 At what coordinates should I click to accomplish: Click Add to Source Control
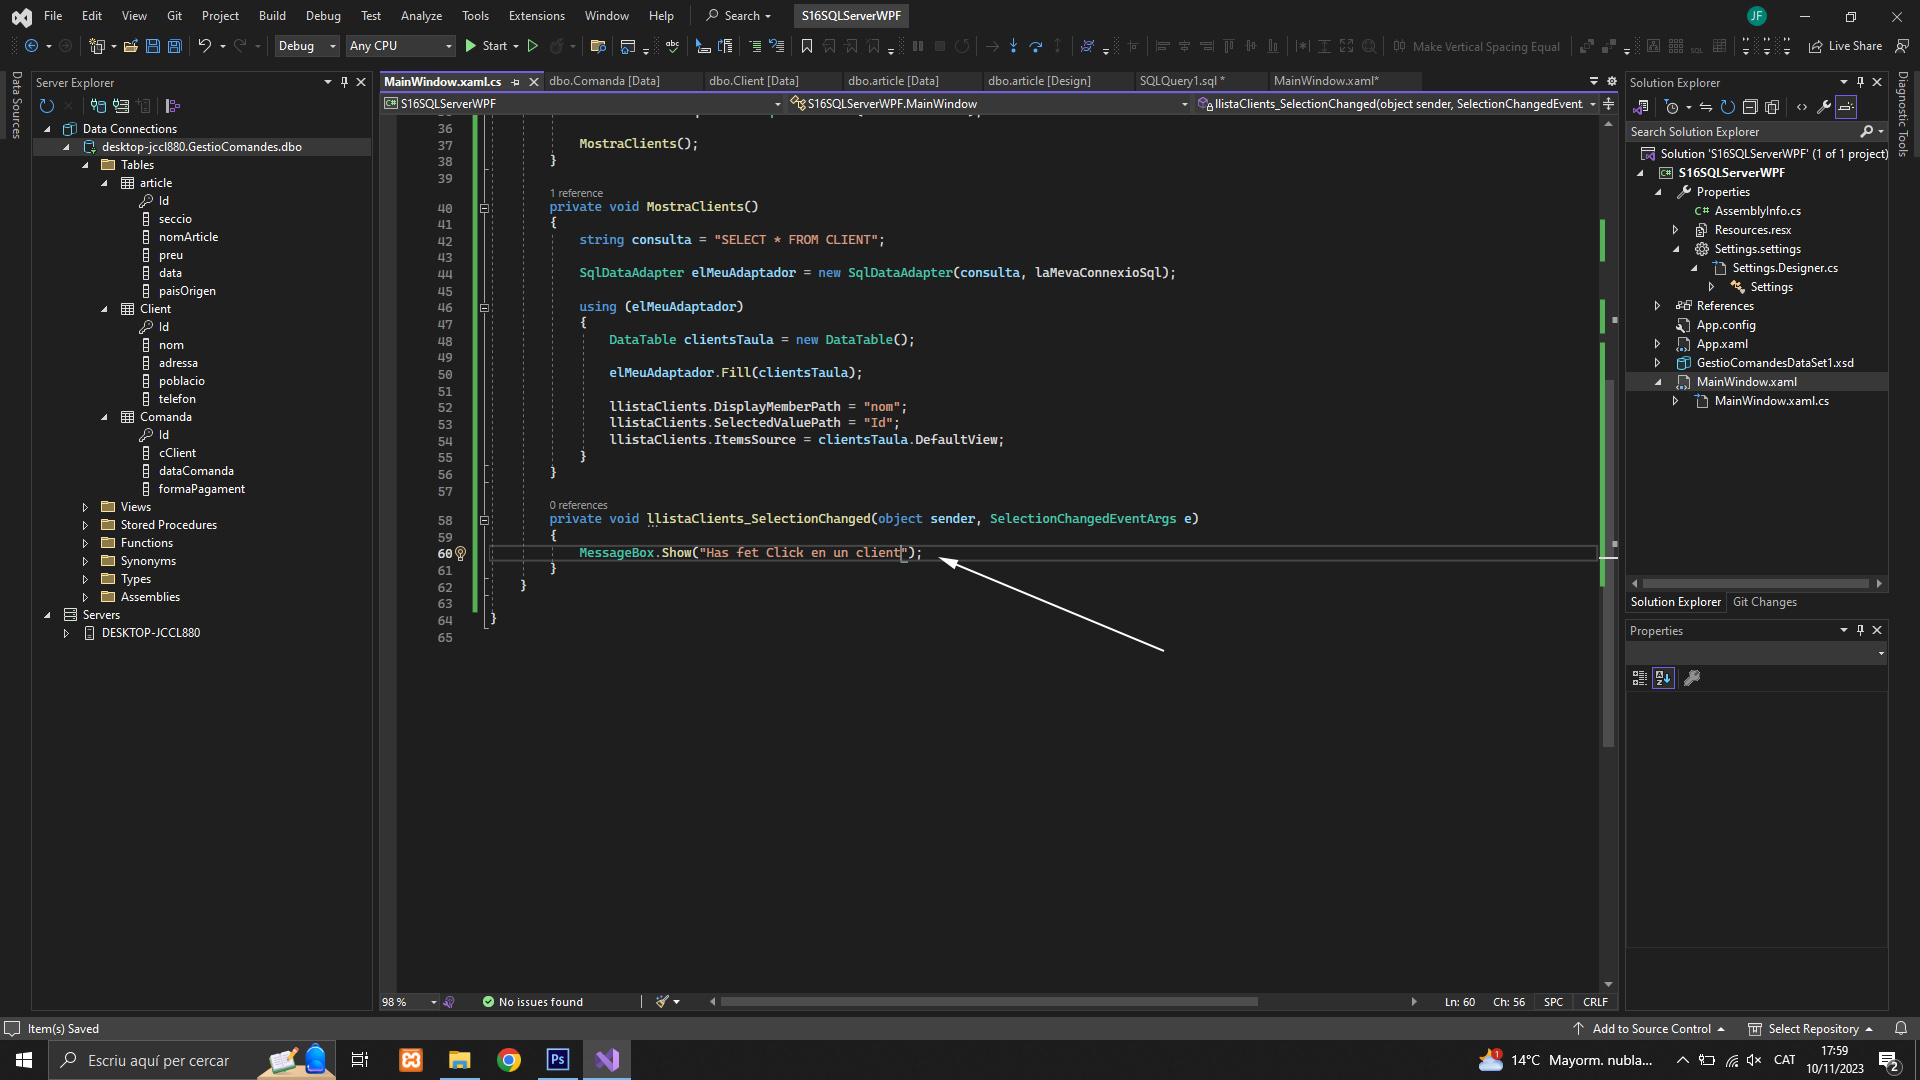(1650, 1029)
